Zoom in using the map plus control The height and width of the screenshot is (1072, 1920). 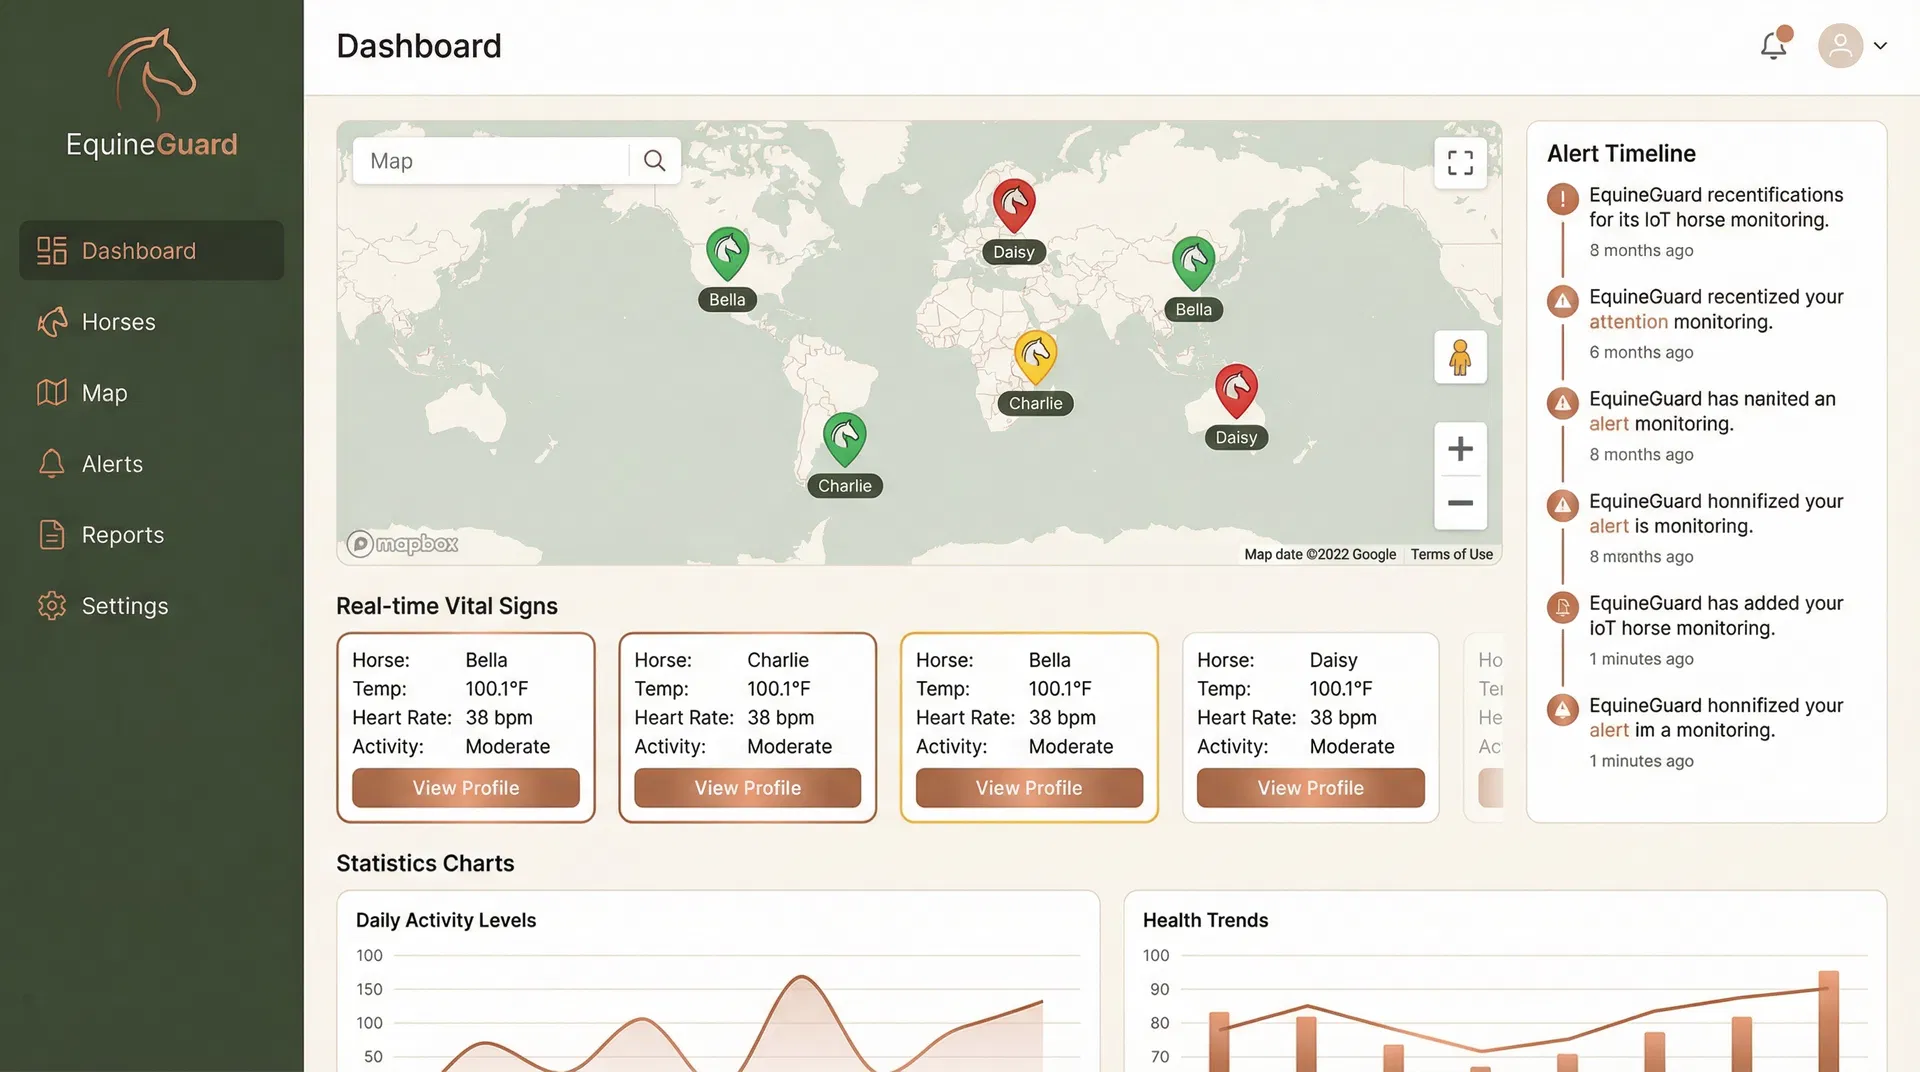tap(1460, 448)
